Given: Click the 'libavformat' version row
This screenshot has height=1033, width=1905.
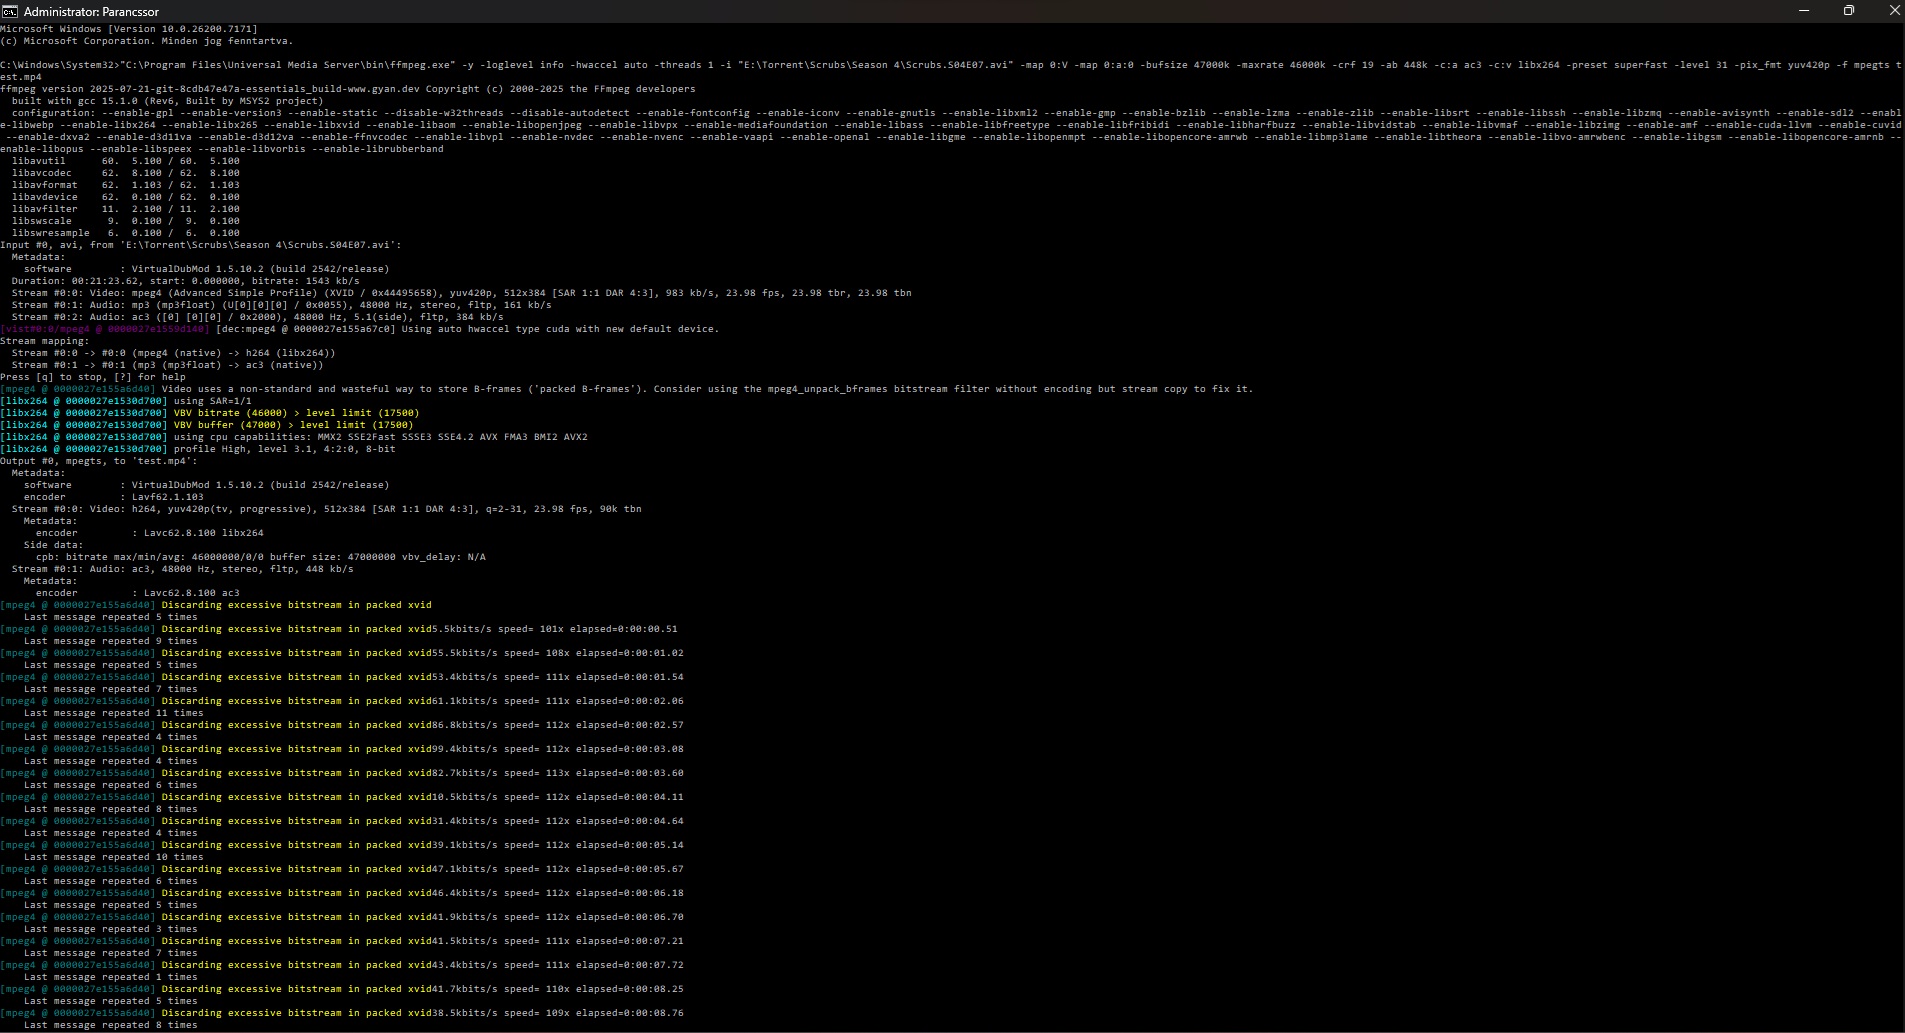Looking at the screenshot, I should 126,185.
